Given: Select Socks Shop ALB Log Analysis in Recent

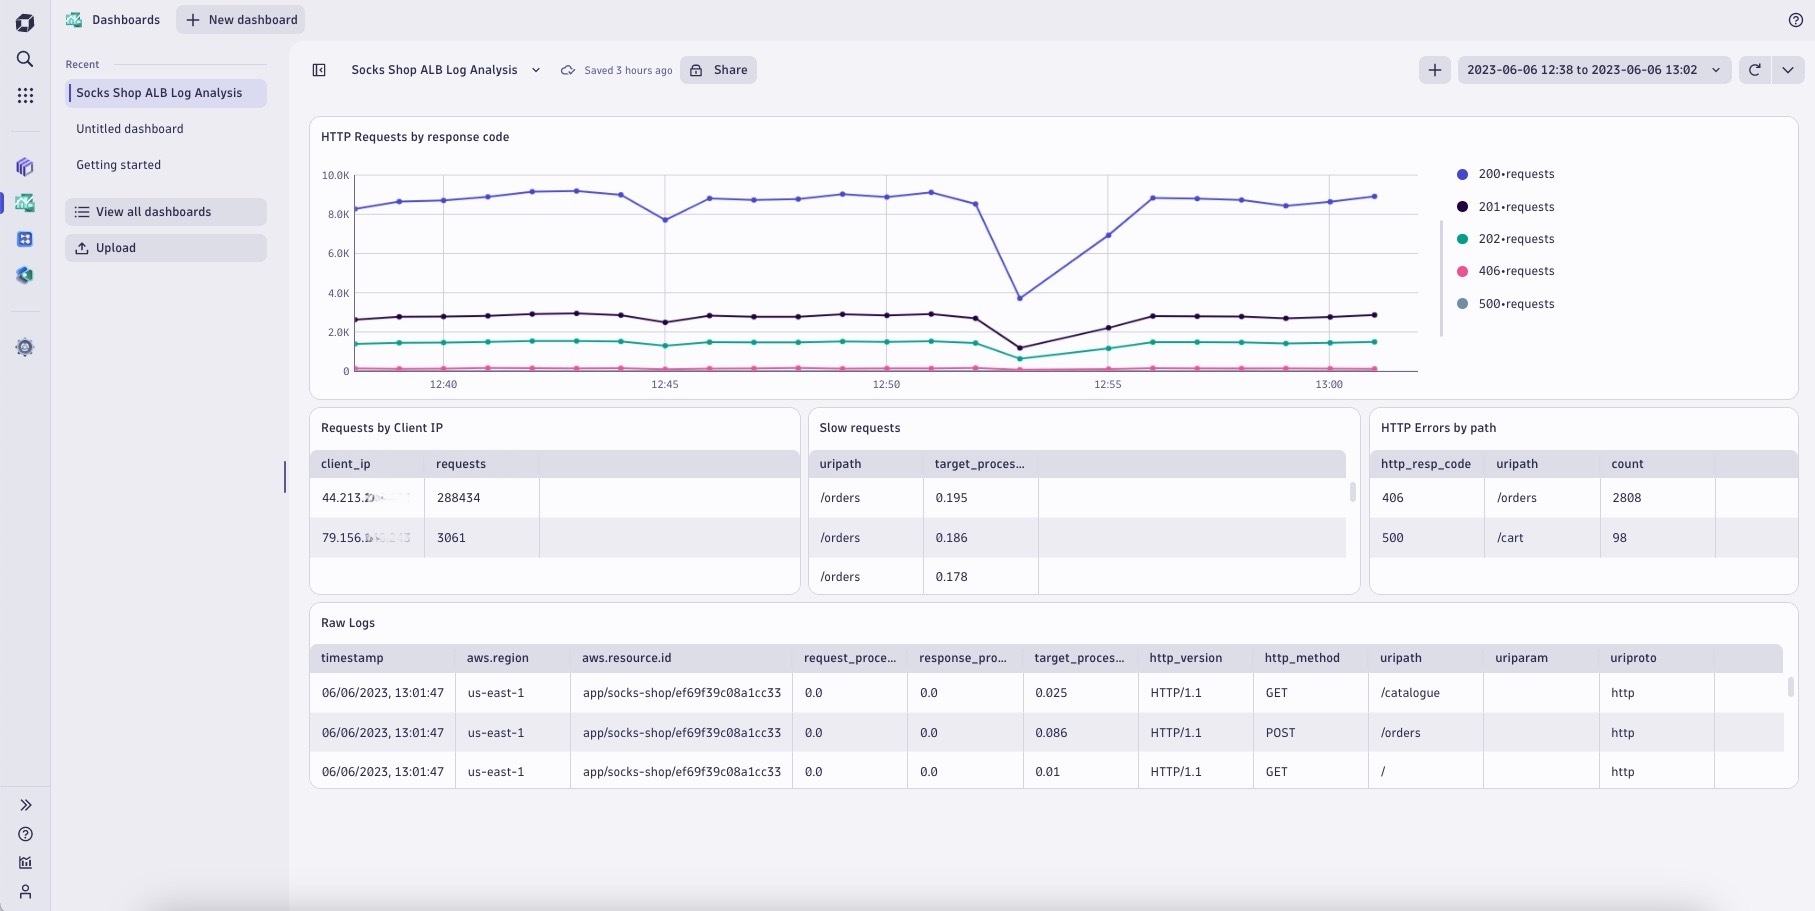Looking at the screenshot, I should [x=166, y=93].
